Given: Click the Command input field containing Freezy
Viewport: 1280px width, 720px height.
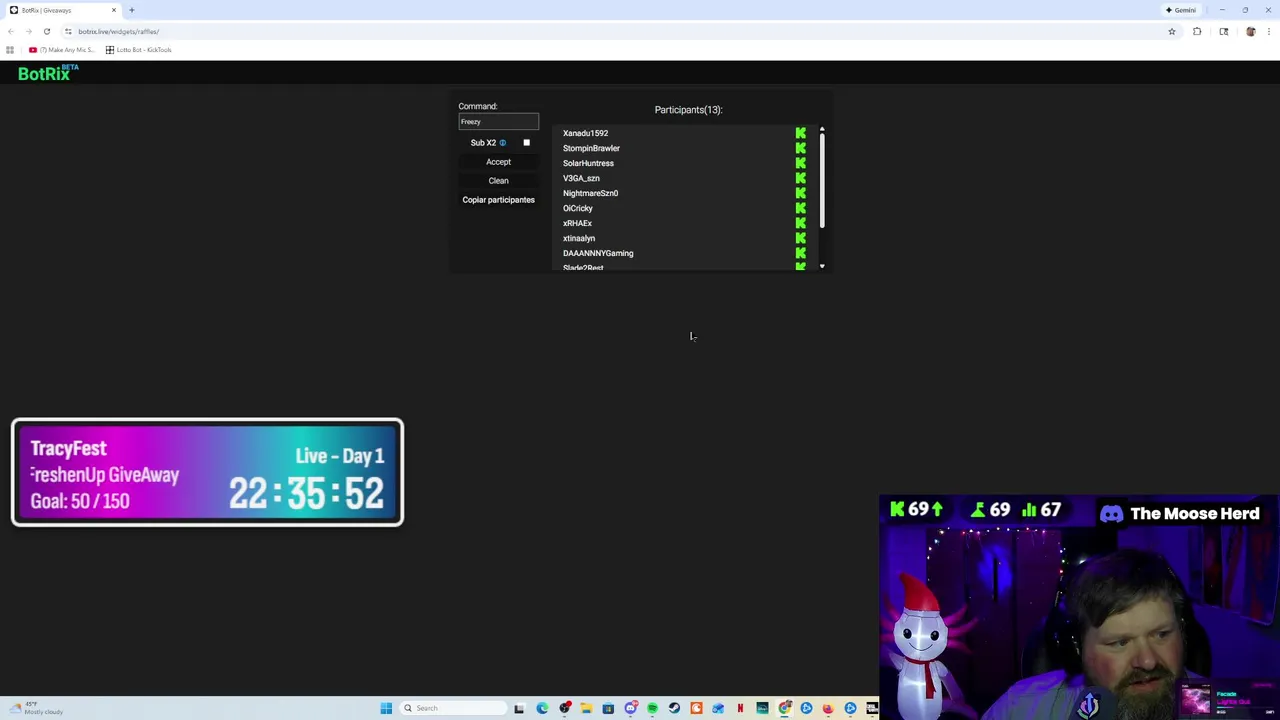Looking at the screenshot, I should (x=498, y=121).
